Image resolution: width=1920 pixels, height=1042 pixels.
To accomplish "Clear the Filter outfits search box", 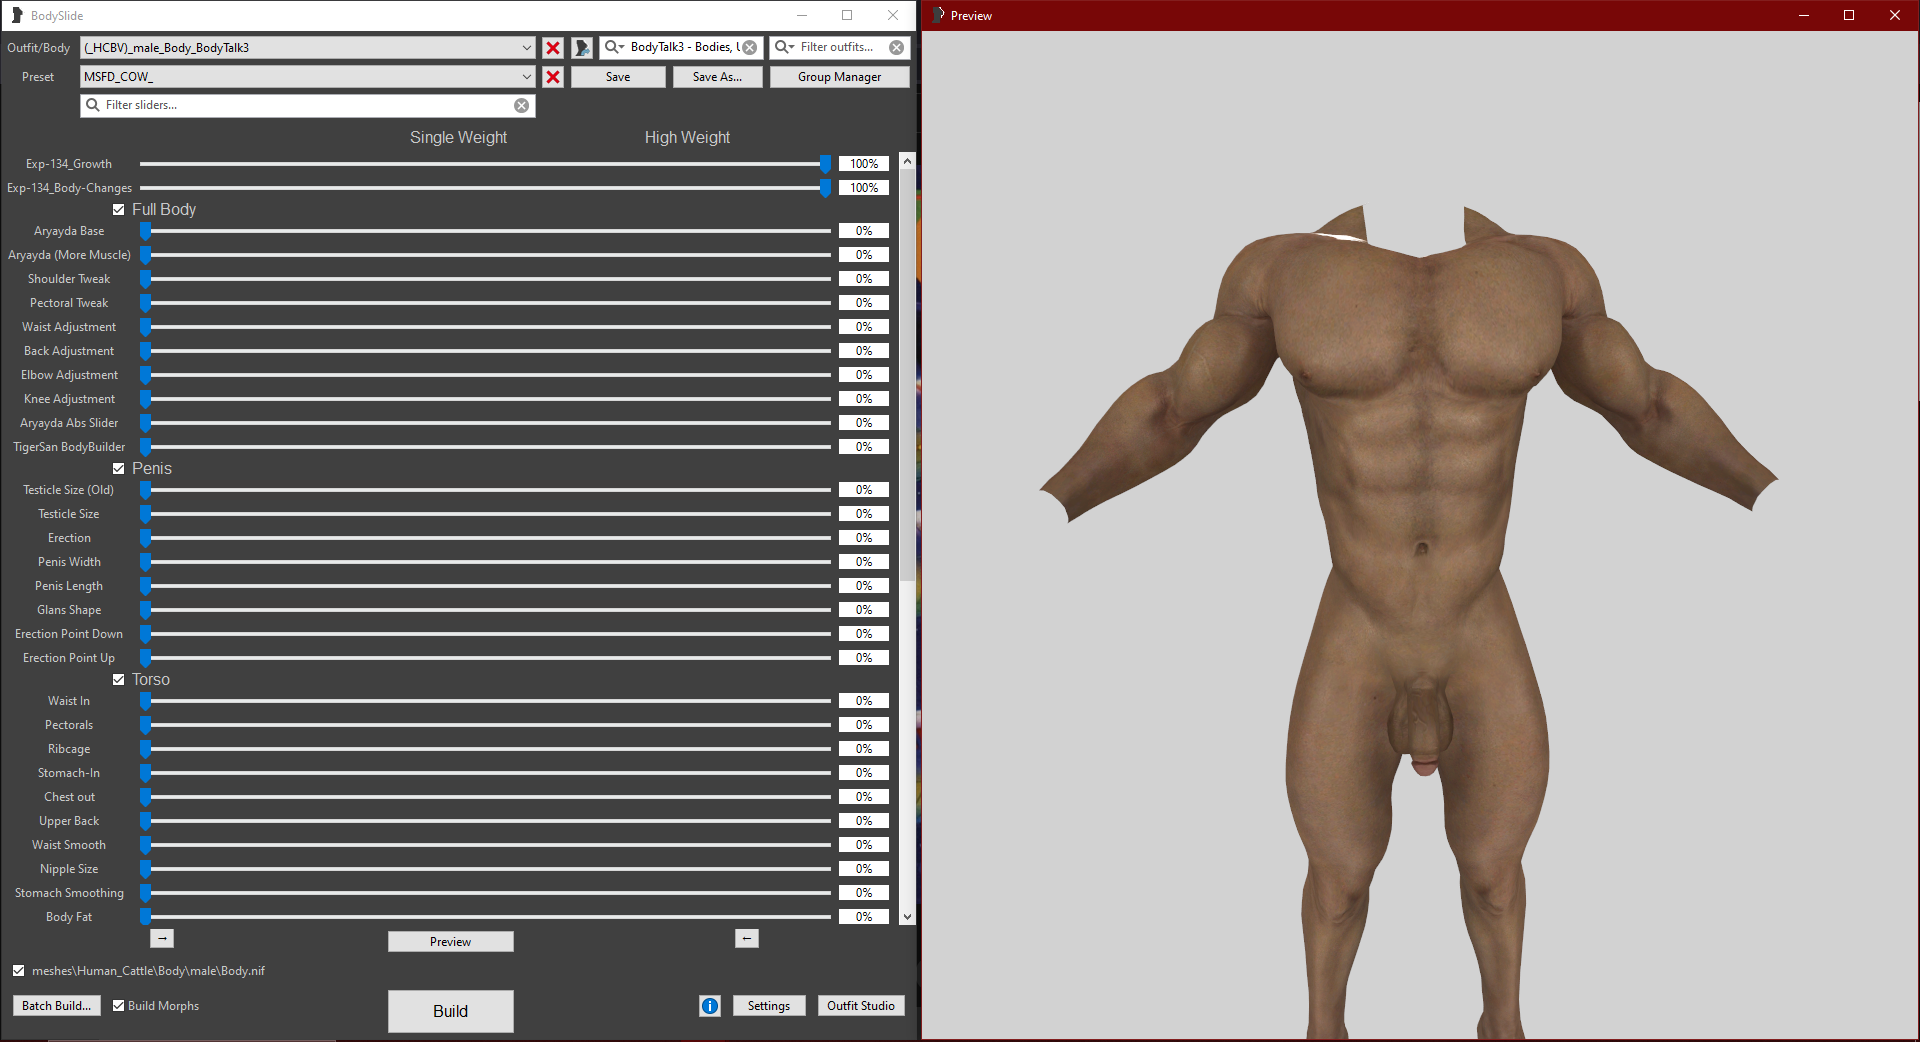I will click(x=897, y=47).
